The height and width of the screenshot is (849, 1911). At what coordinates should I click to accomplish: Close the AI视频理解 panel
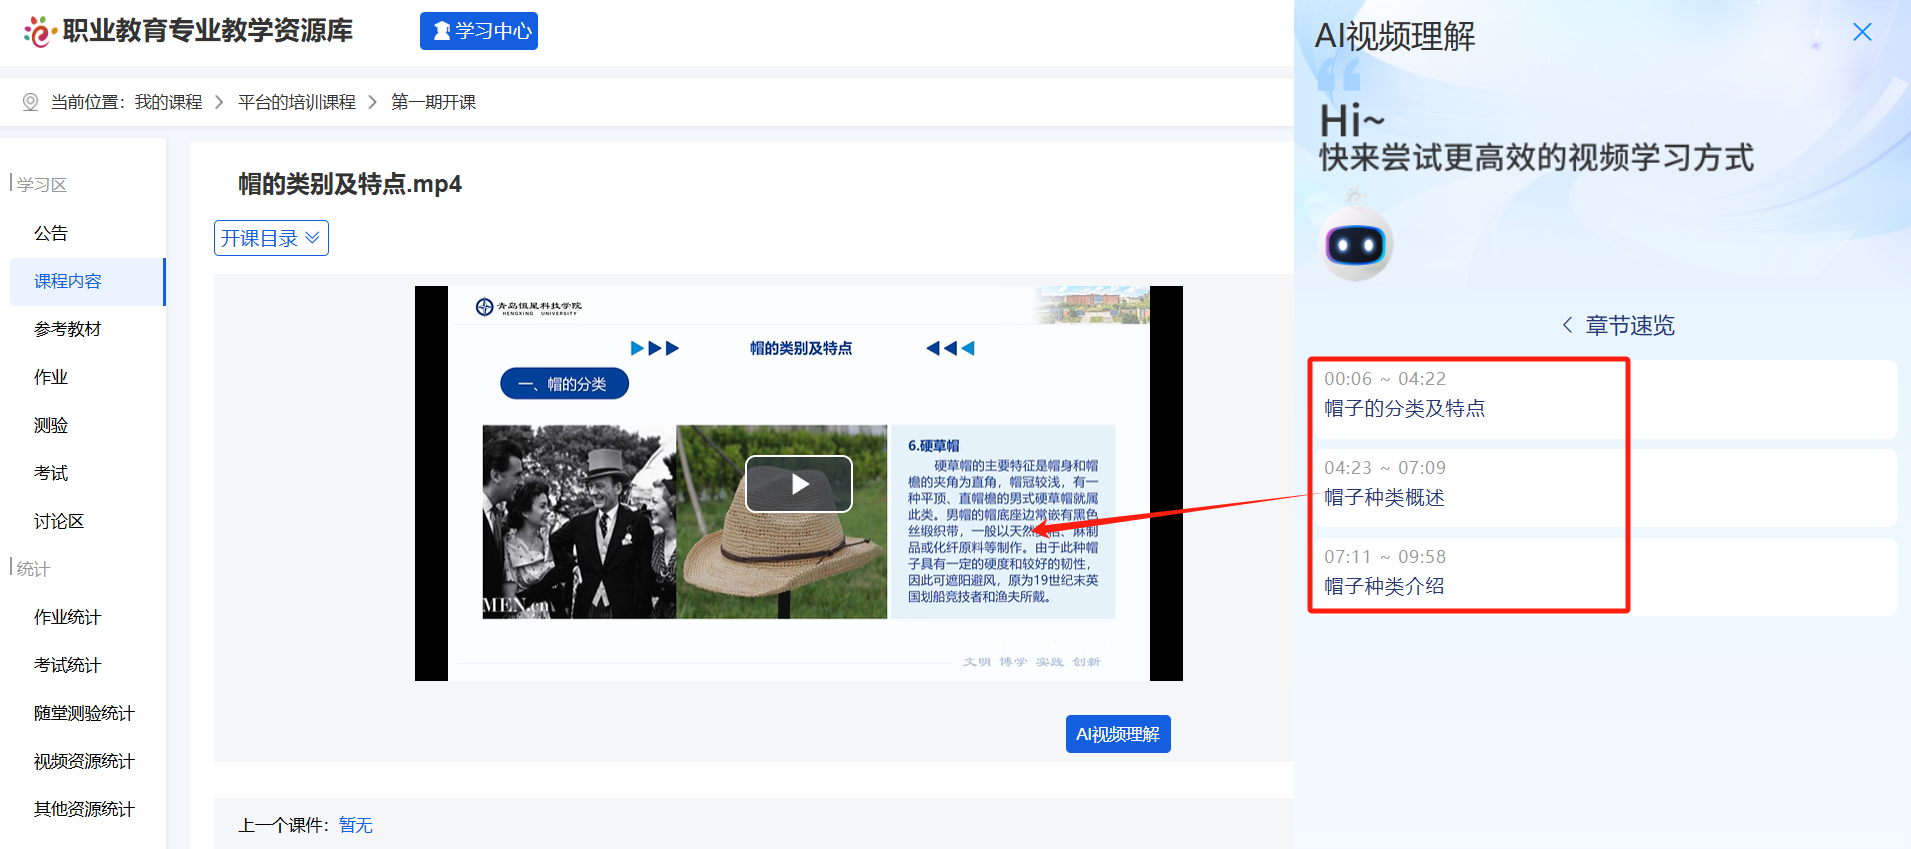click(x=1862, y=32)
